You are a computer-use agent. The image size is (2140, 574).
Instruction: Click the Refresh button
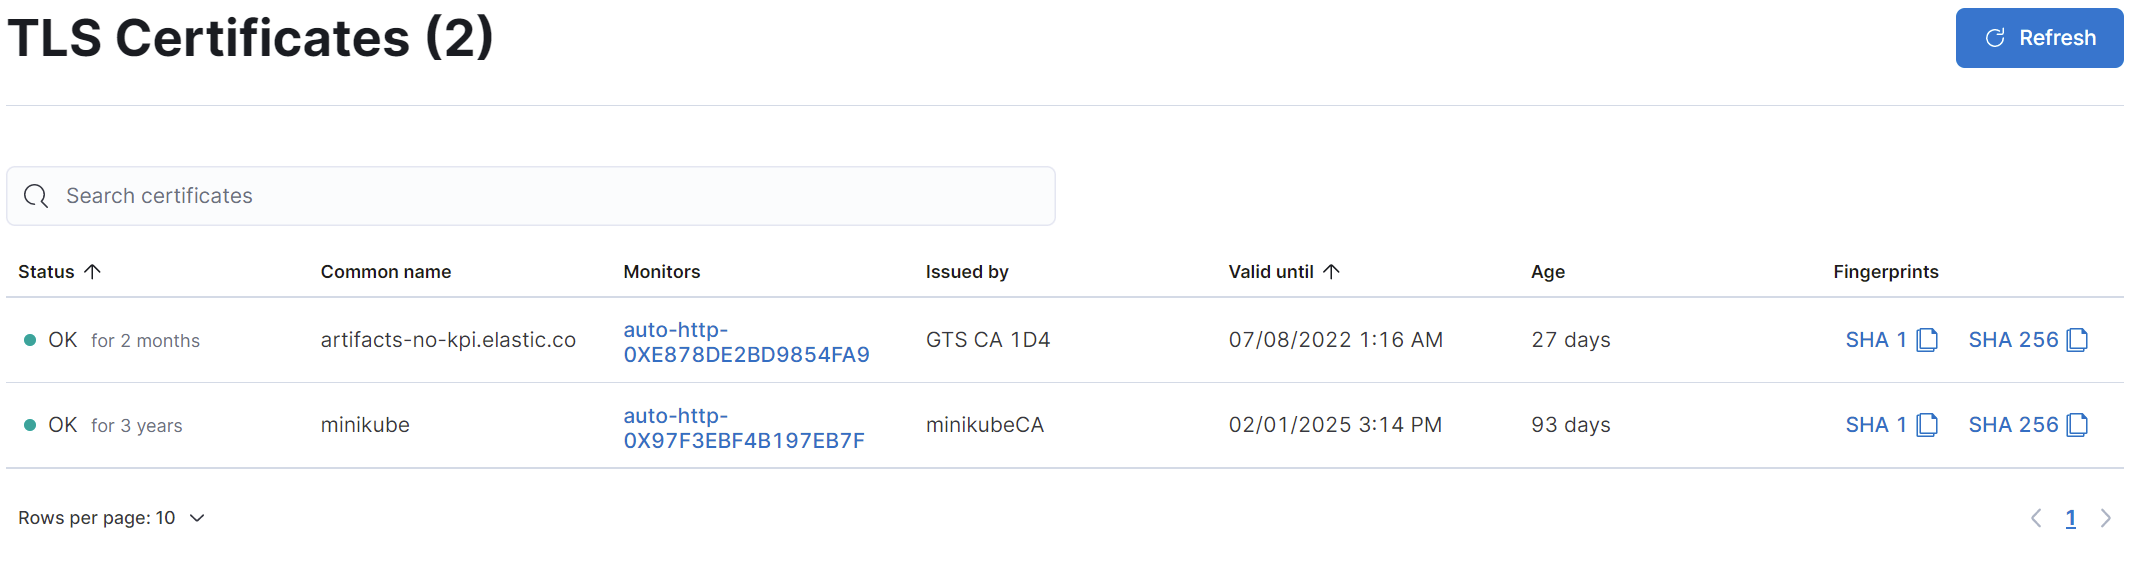[2039, 38]
